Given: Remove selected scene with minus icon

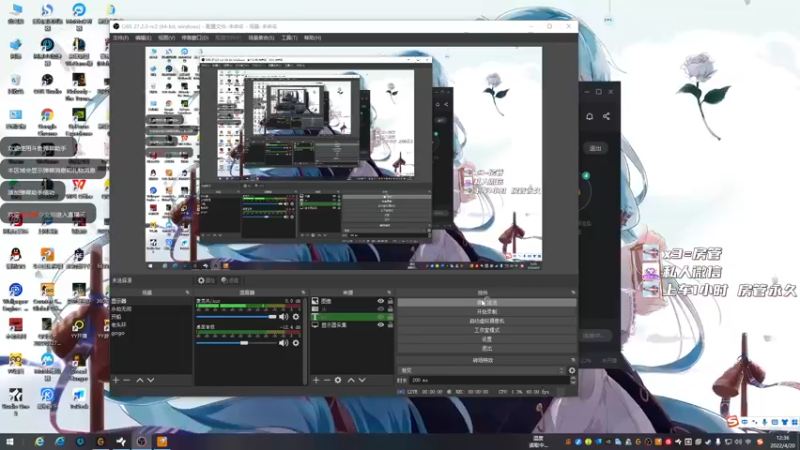Looking at the screenshot, I should (127, 380).
